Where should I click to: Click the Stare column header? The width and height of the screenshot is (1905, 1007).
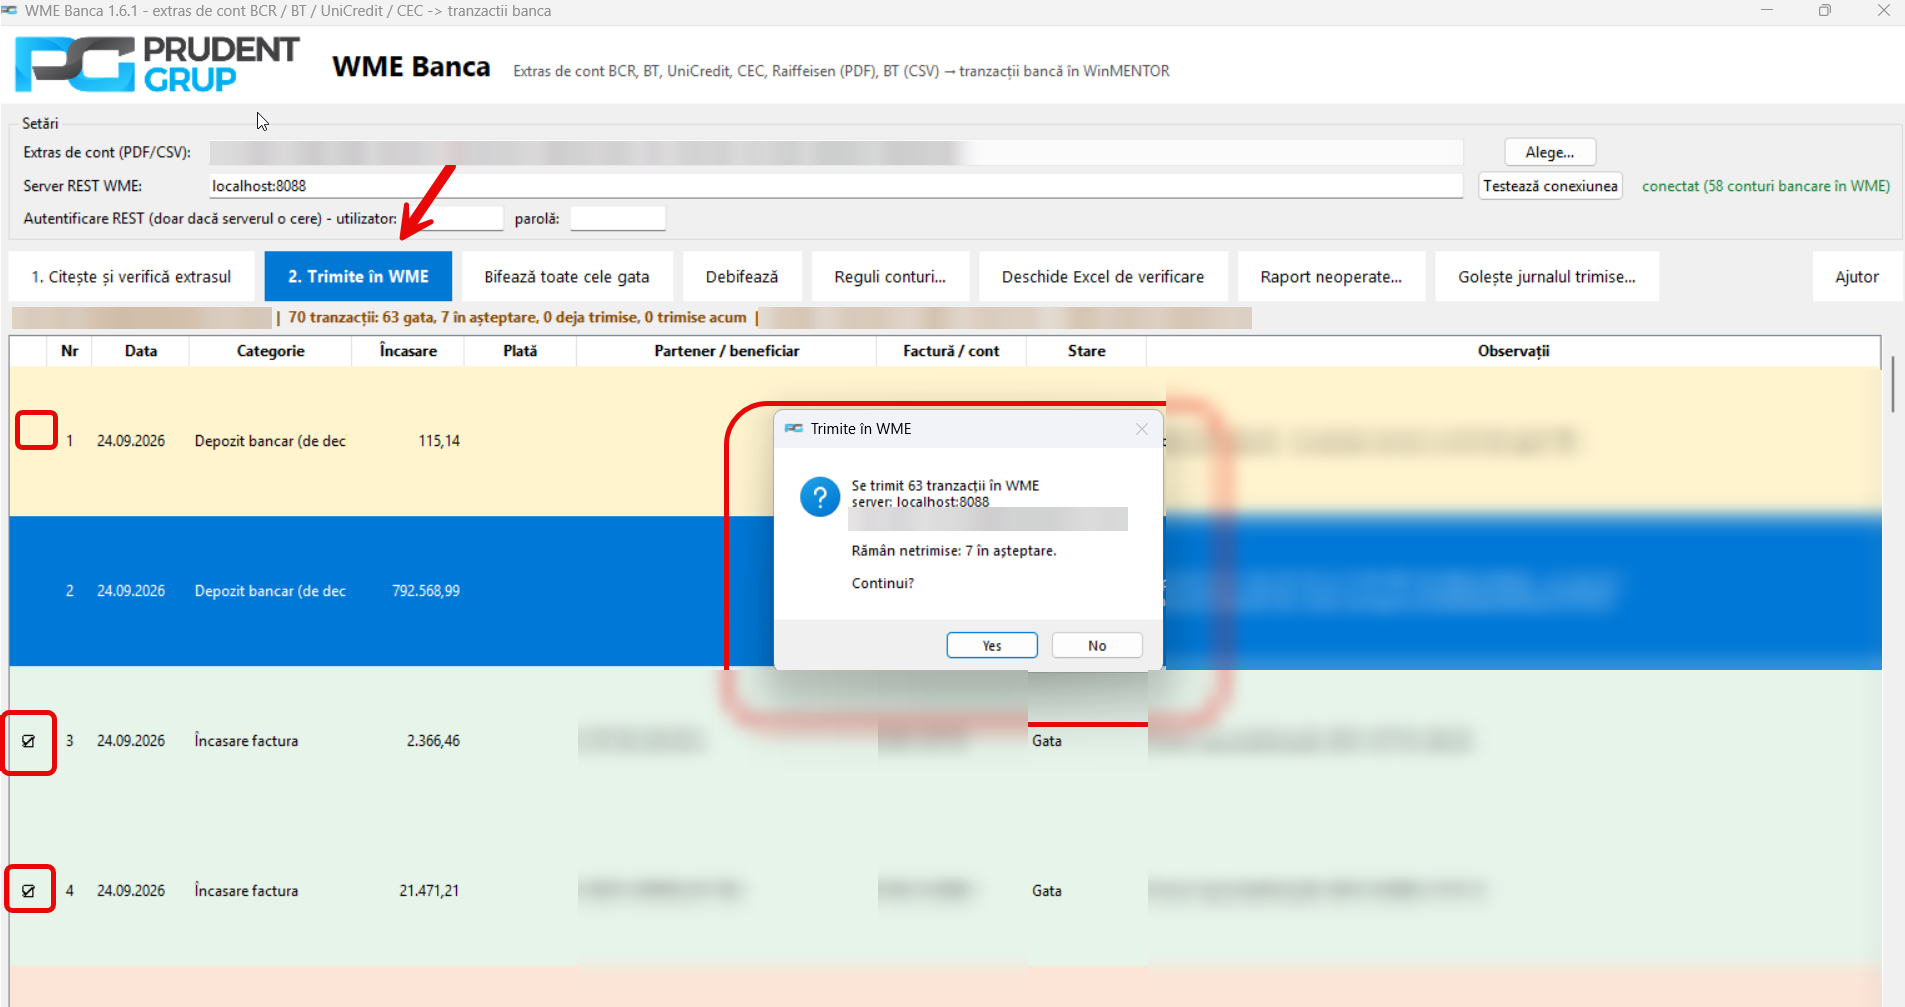pyautogui.click(x=1087, y=351)
